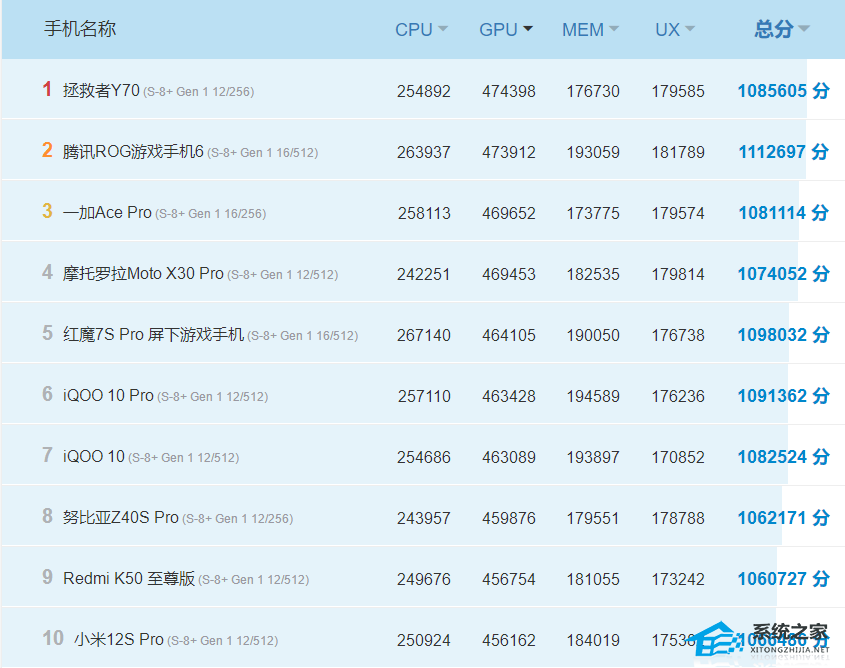Select total score 1081114 分

pyautogui.click(x=783, y=213)
